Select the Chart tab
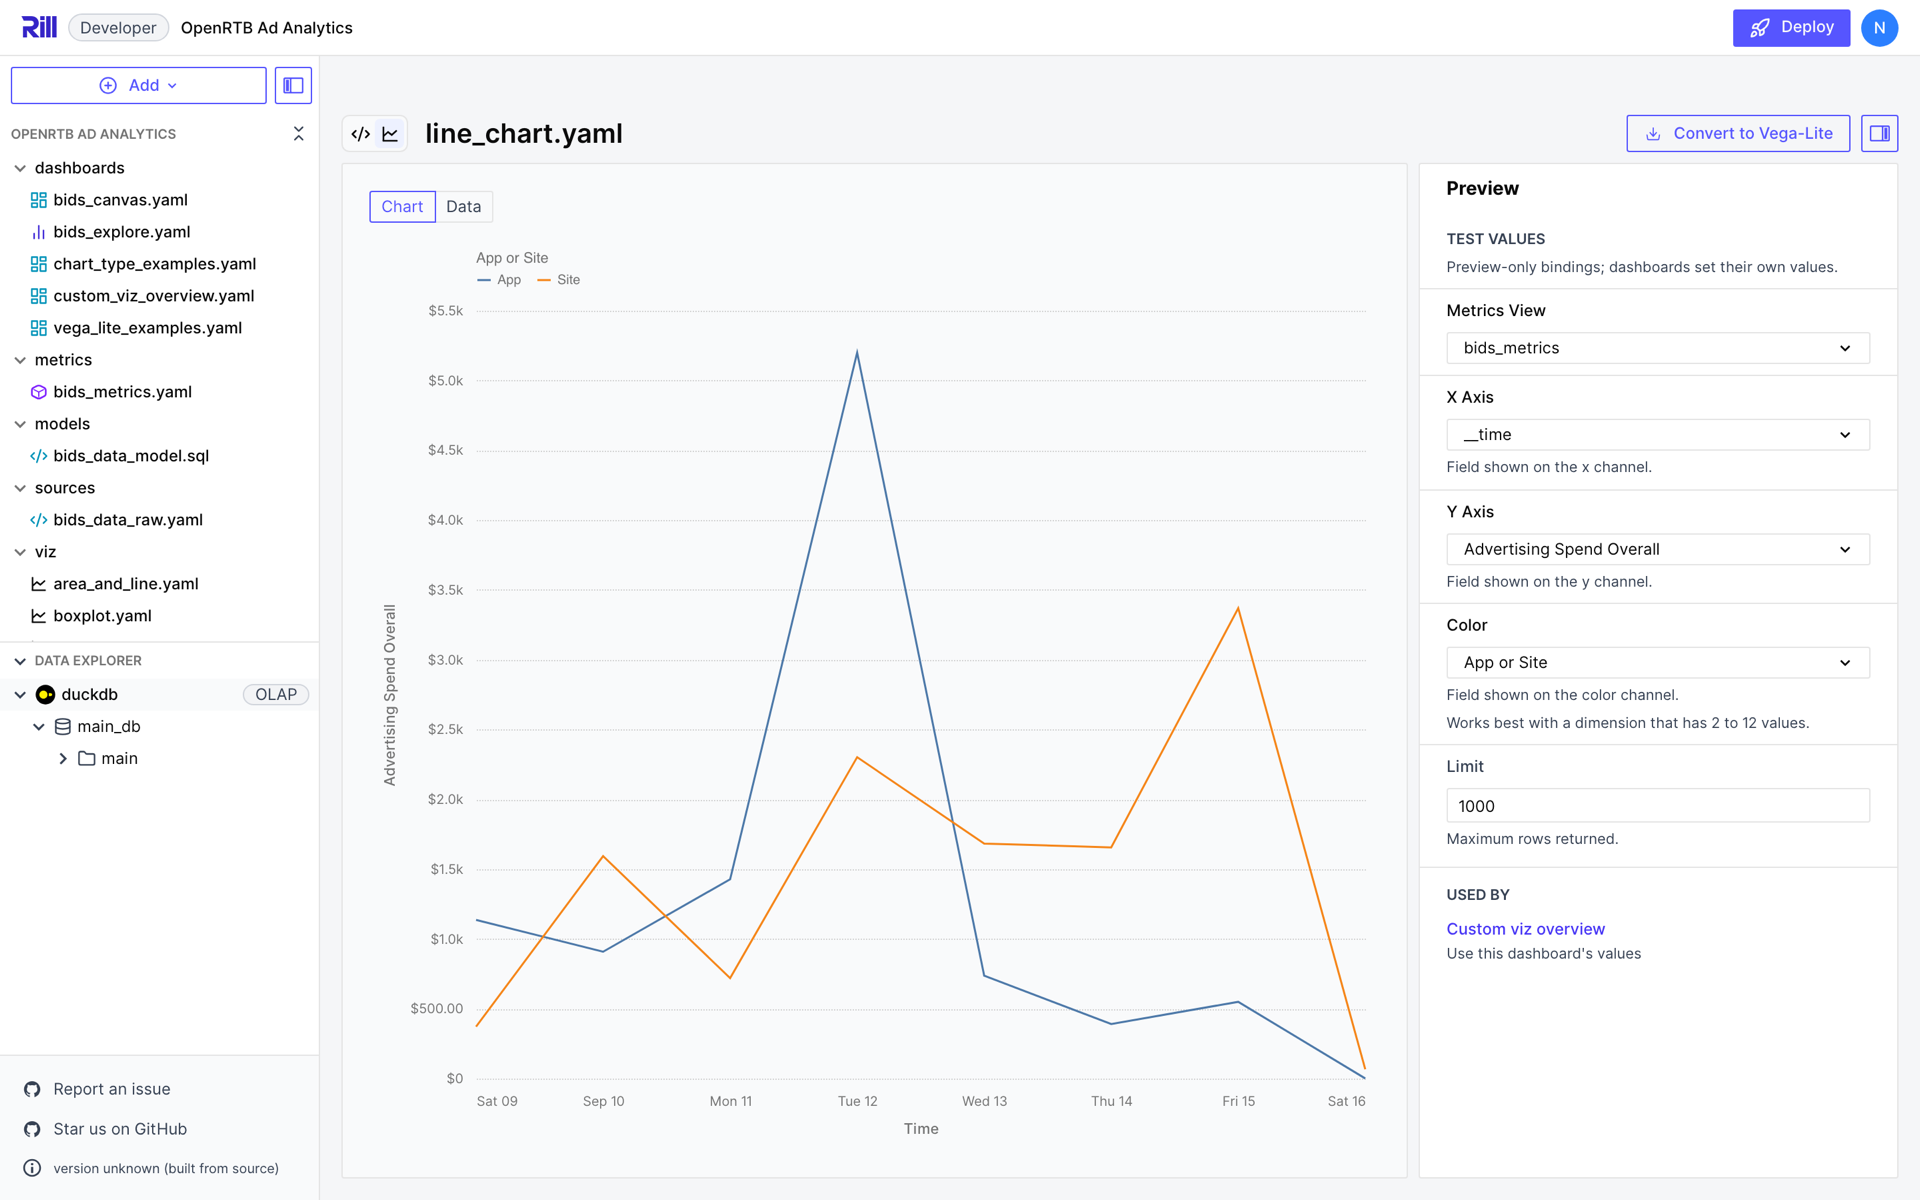Screen dimensions: 1920x1200 (402, 206)
